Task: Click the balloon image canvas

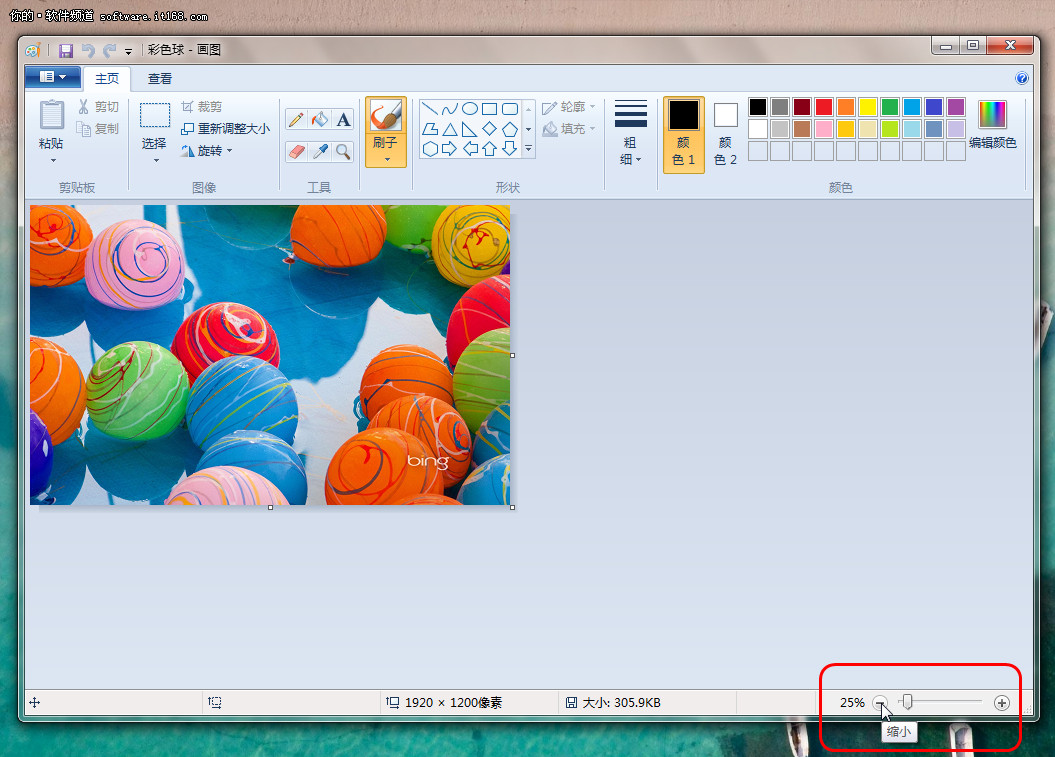Action: coord(270,355)
